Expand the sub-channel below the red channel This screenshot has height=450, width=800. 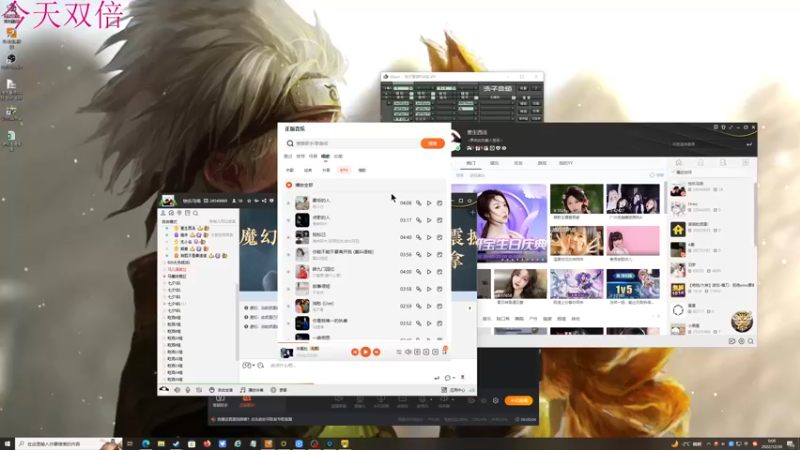click(165, 276)
